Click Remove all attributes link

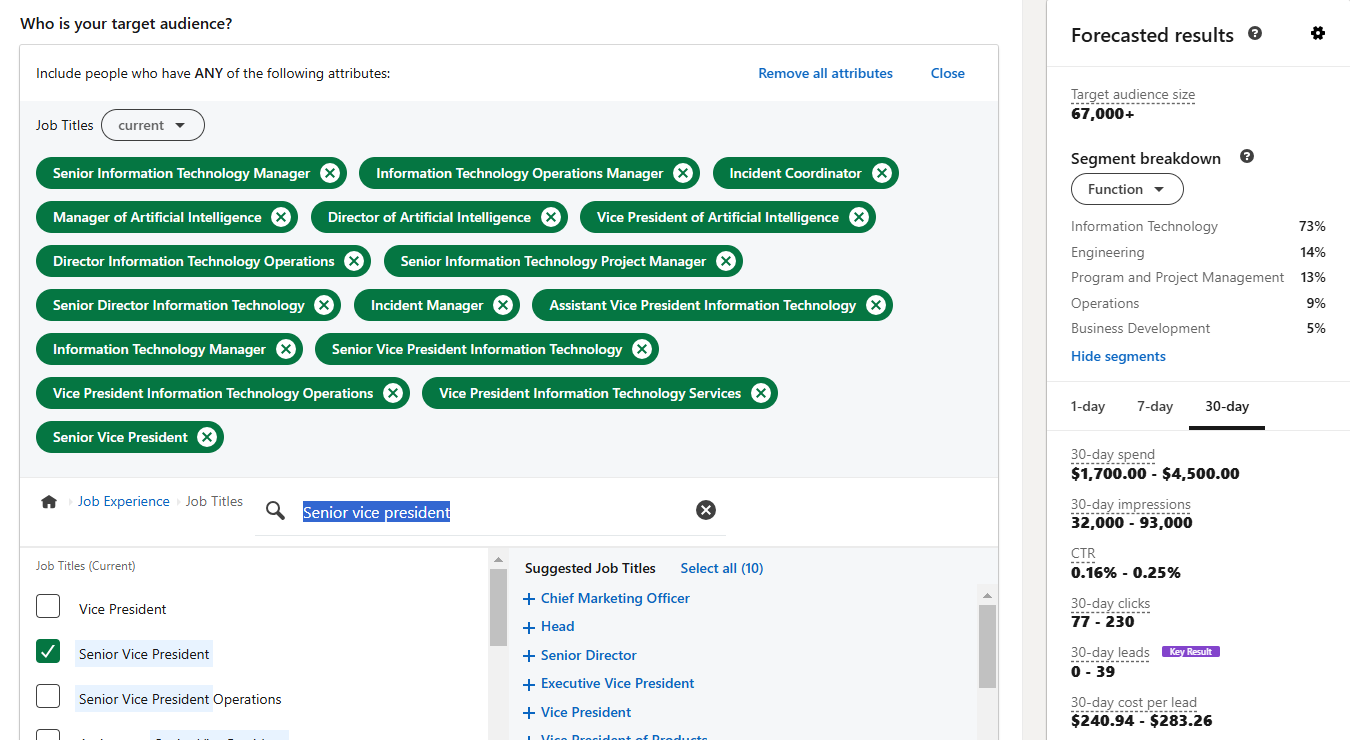pyautogui.click(x=825, y=73)
